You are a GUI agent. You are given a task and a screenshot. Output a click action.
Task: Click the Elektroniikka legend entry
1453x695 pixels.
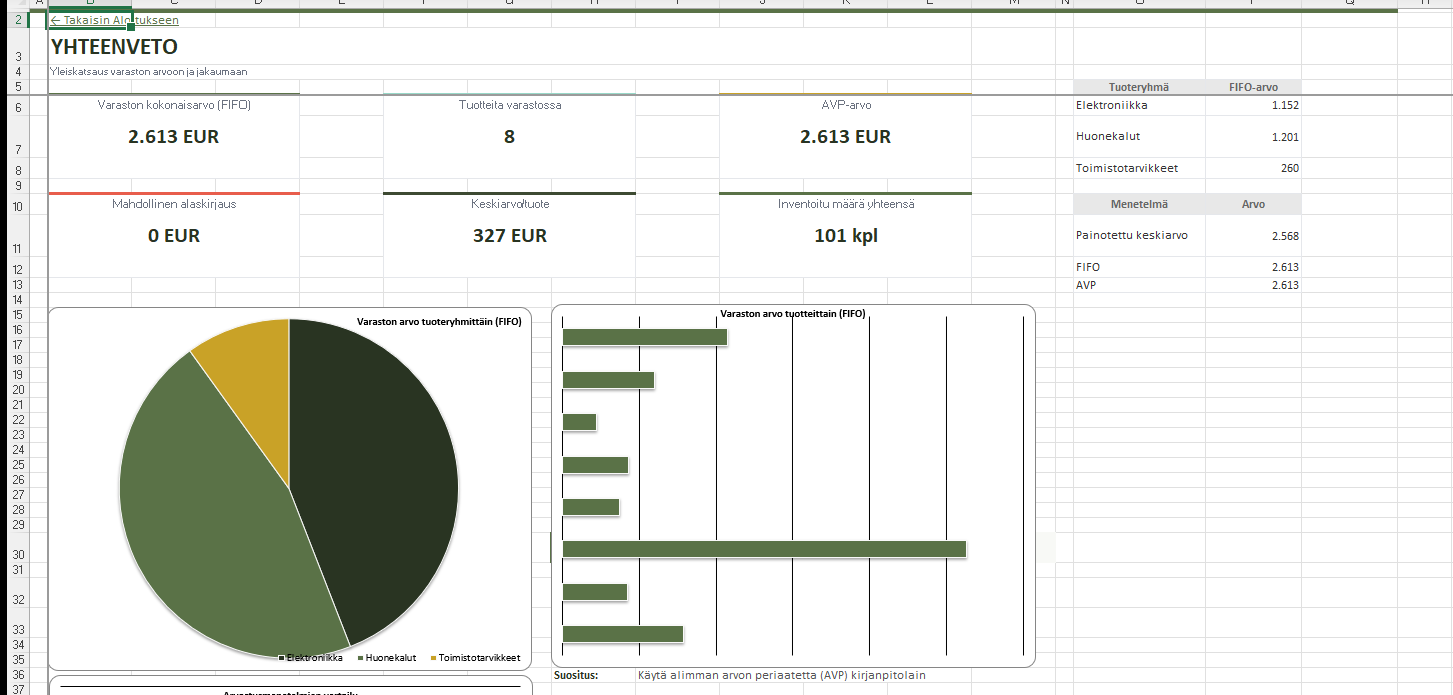(x=313, y=658)
